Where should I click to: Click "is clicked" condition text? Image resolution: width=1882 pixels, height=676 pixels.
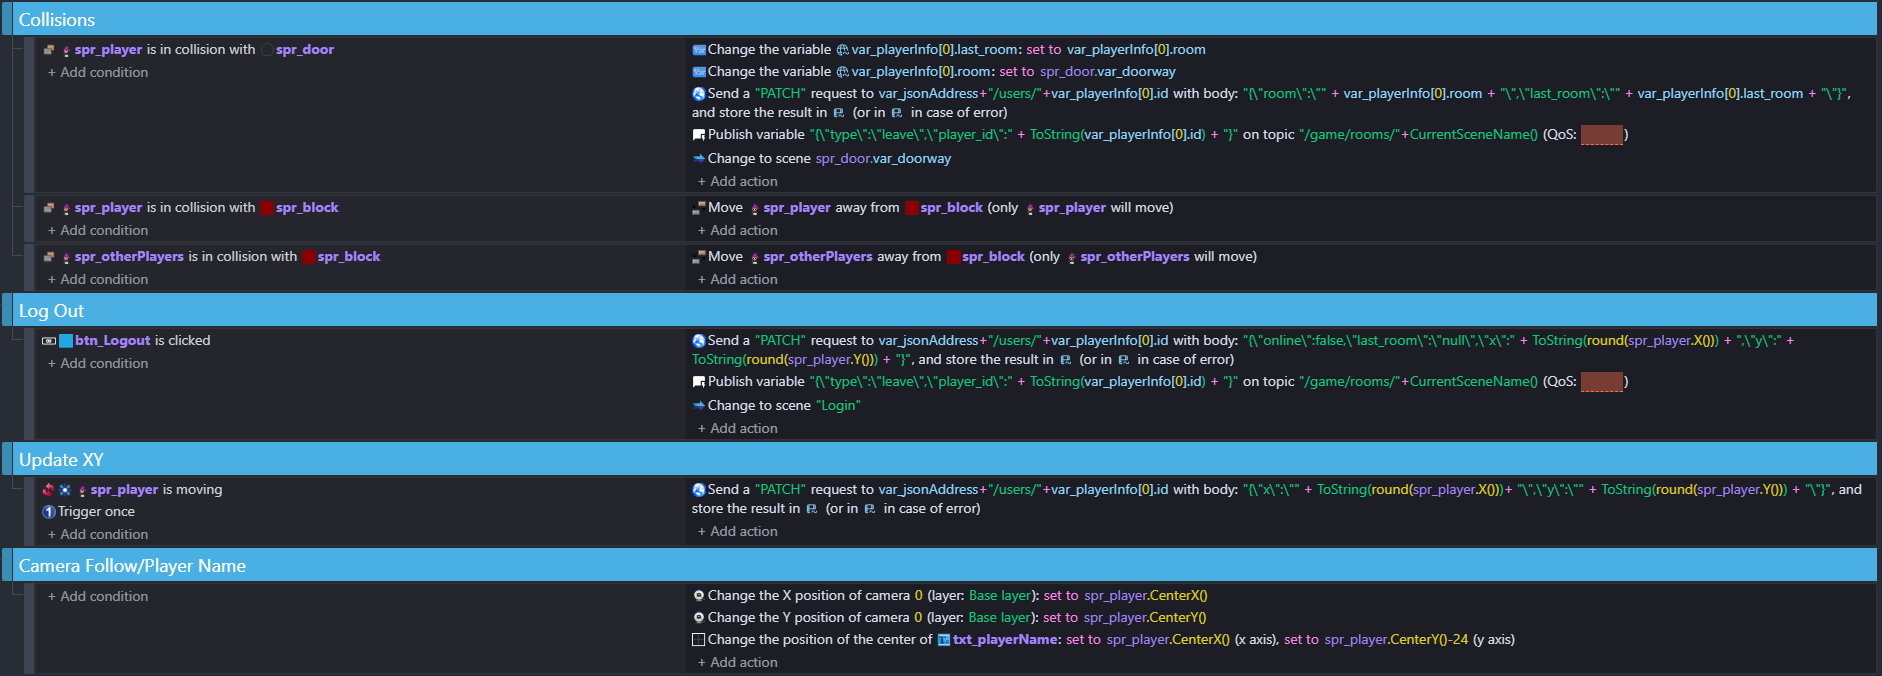[x=183, y=341]
